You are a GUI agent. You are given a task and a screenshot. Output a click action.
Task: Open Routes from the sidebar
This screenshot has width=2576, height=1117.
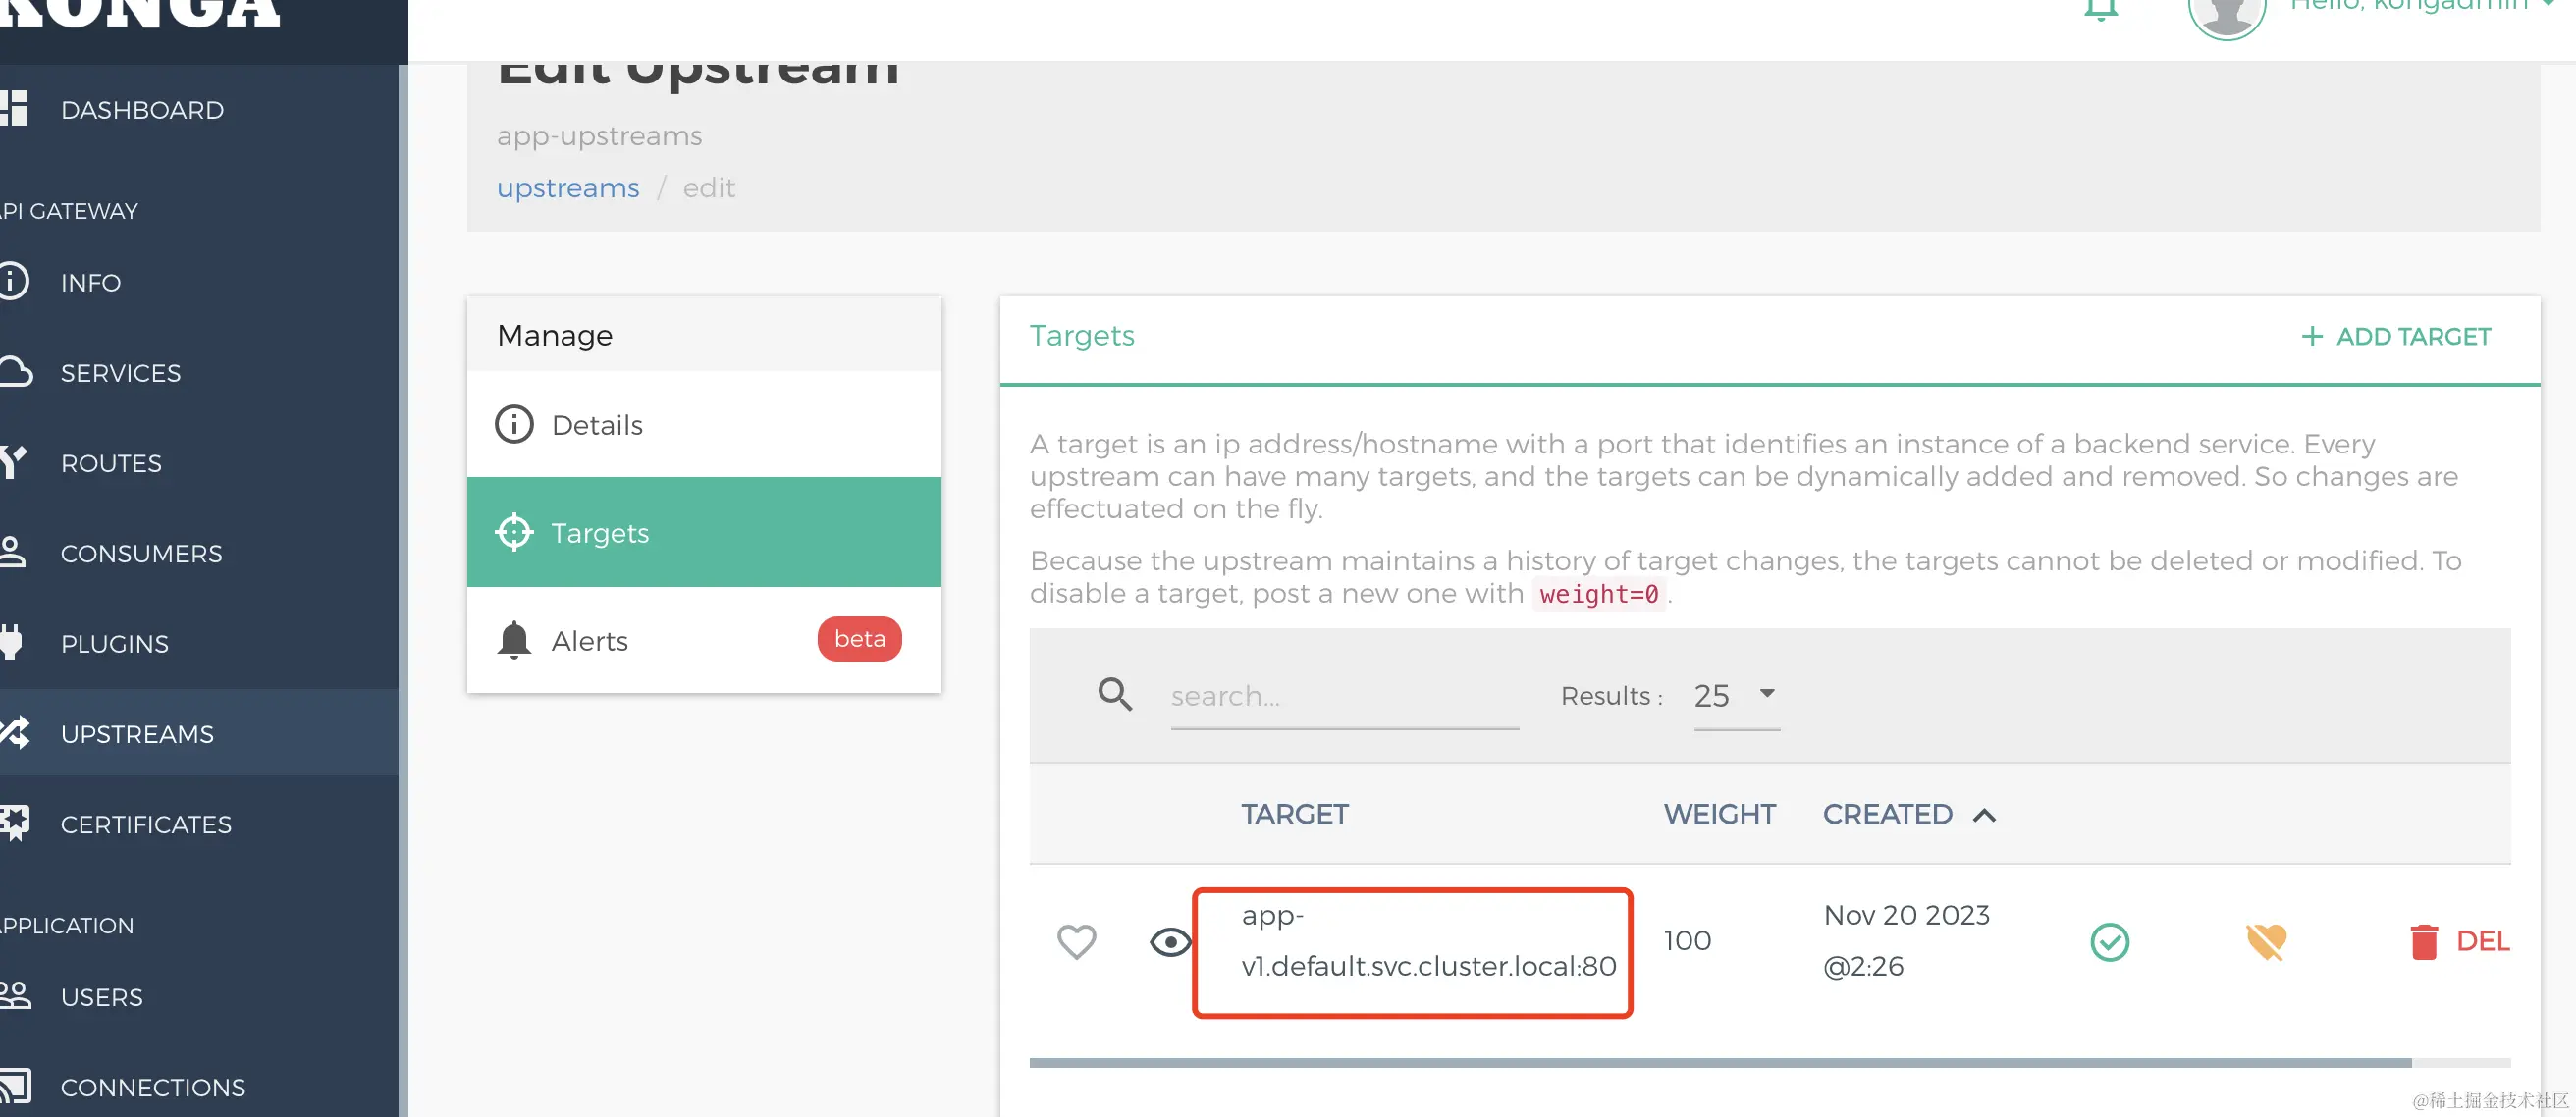[110, 463]
